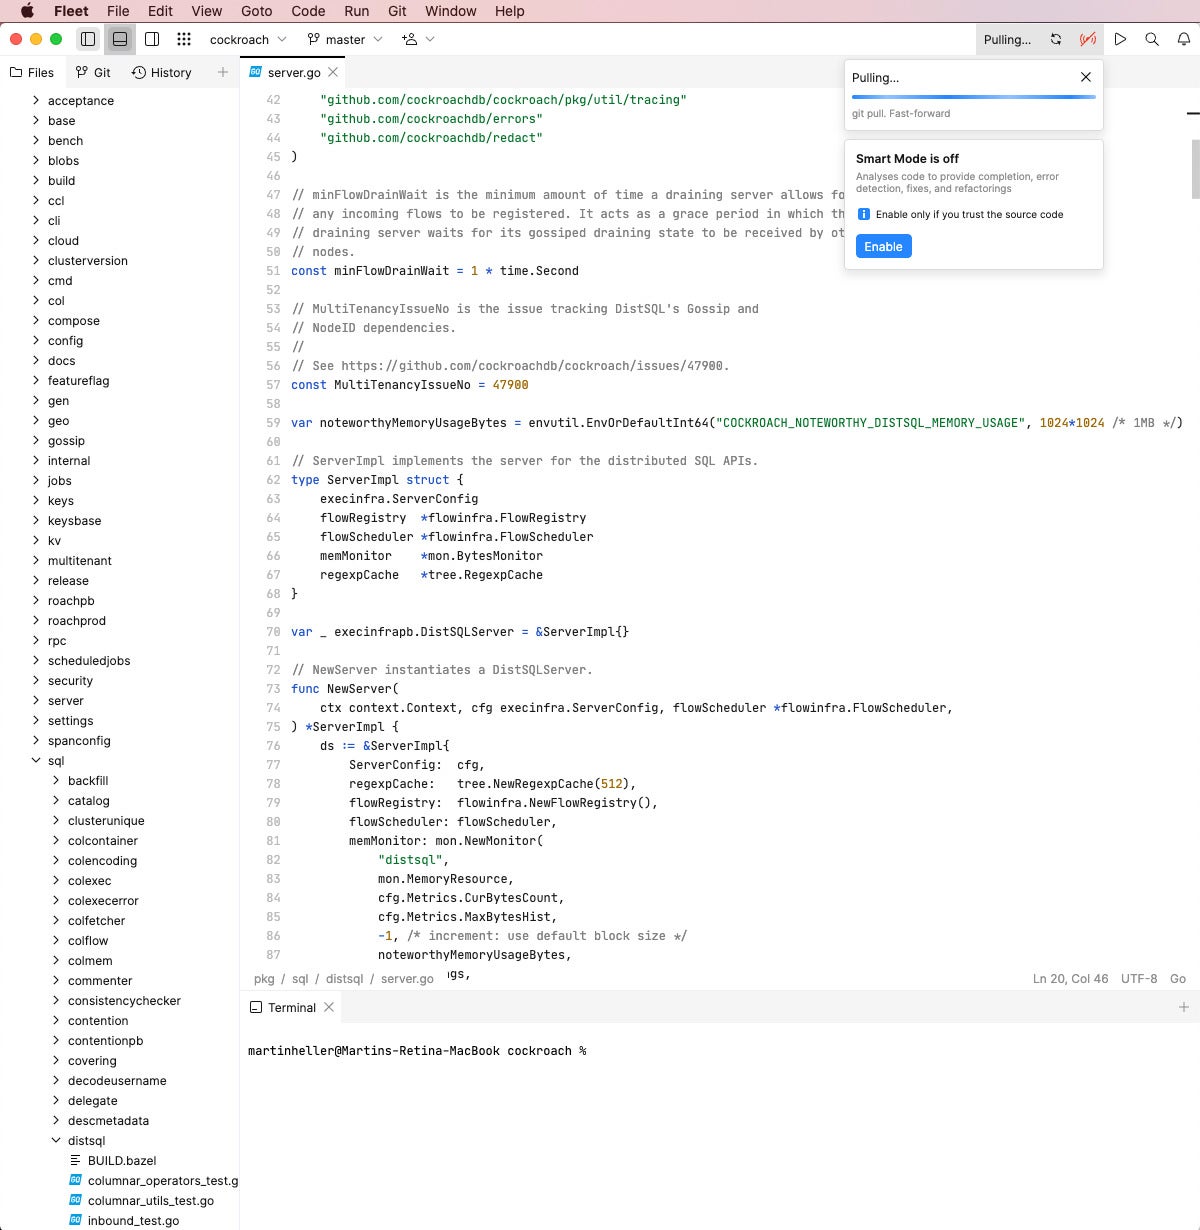Click the git pull progress bar
The height and width of the screenshot is (1230, 1200).
tap(973, 97)
